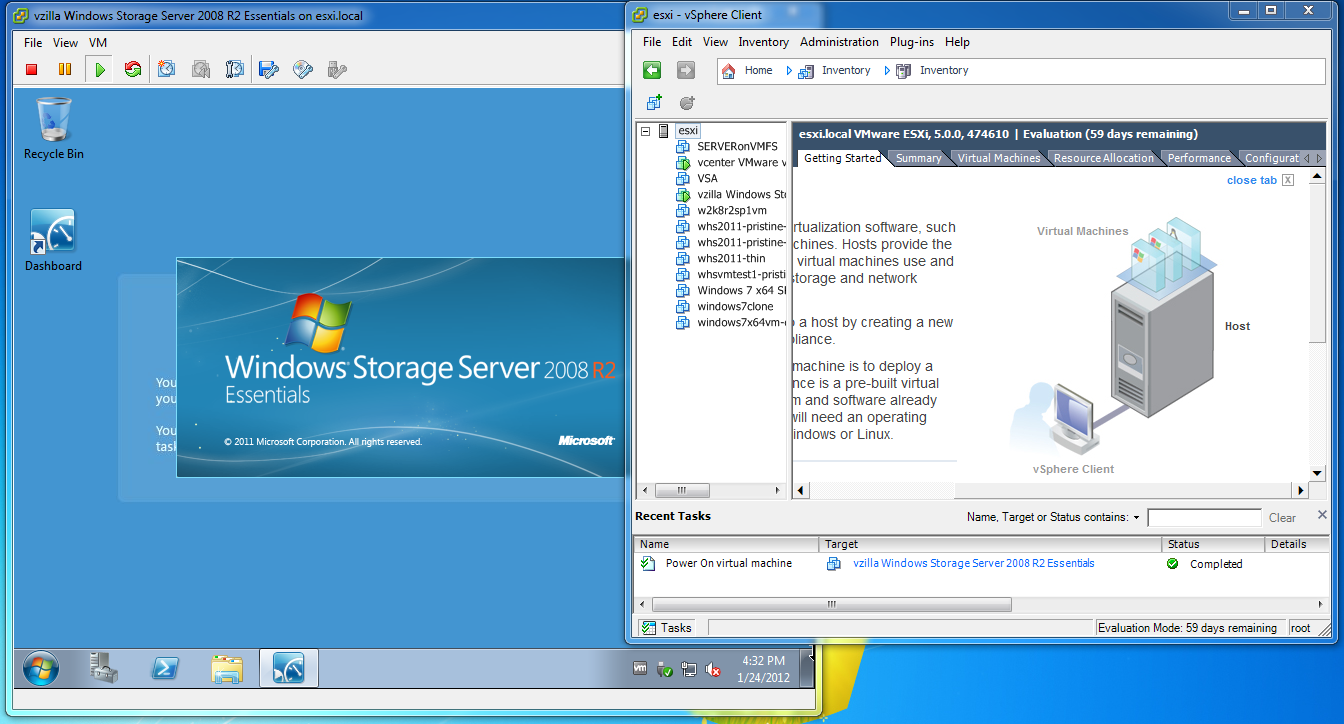Click Dashboard button on guest taskbar
Image resolution: width=1344 pixels, height=724 pixels.
(x=288, y=668)
